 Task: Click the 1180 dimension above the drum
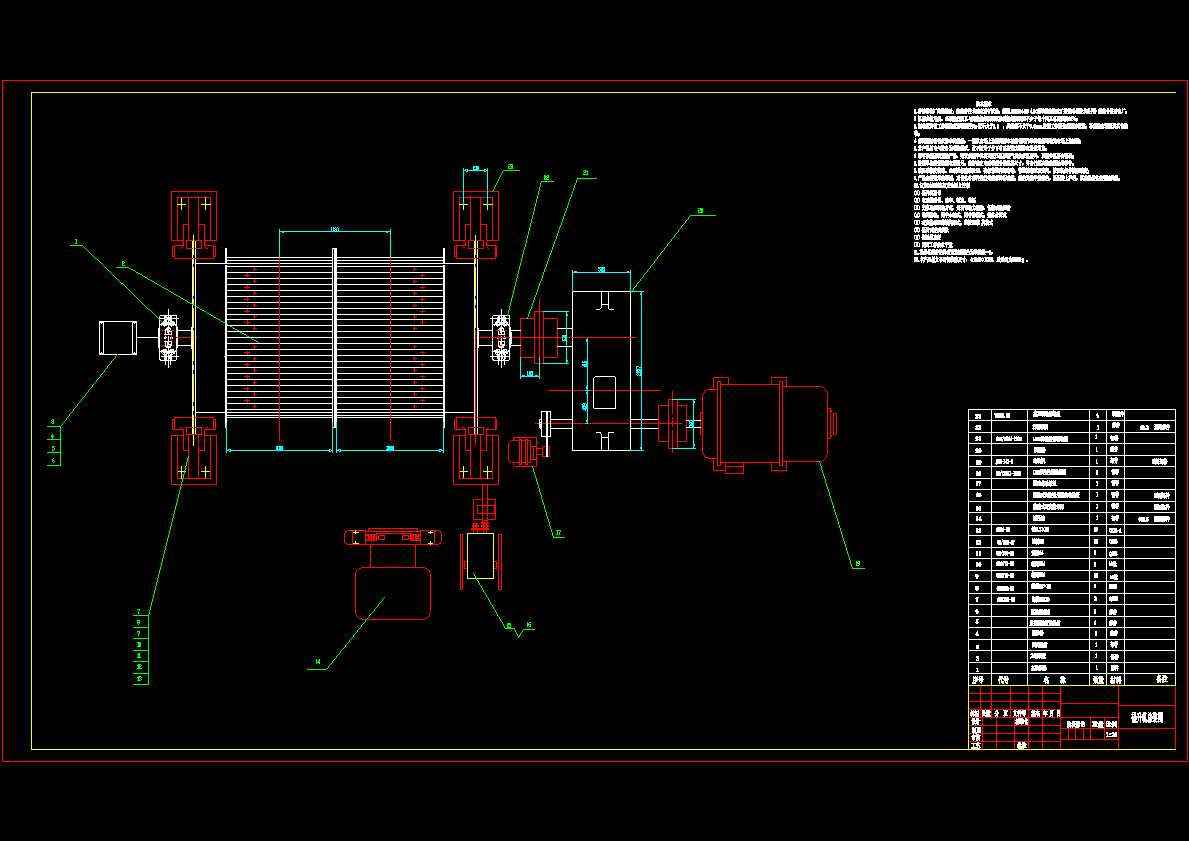pos(334,229)
